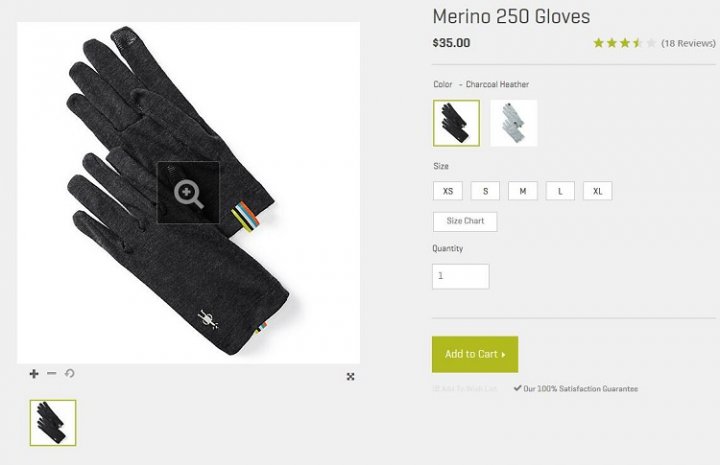Choose size M
This screenshot has width=720, height=465.
coord(523,191)
